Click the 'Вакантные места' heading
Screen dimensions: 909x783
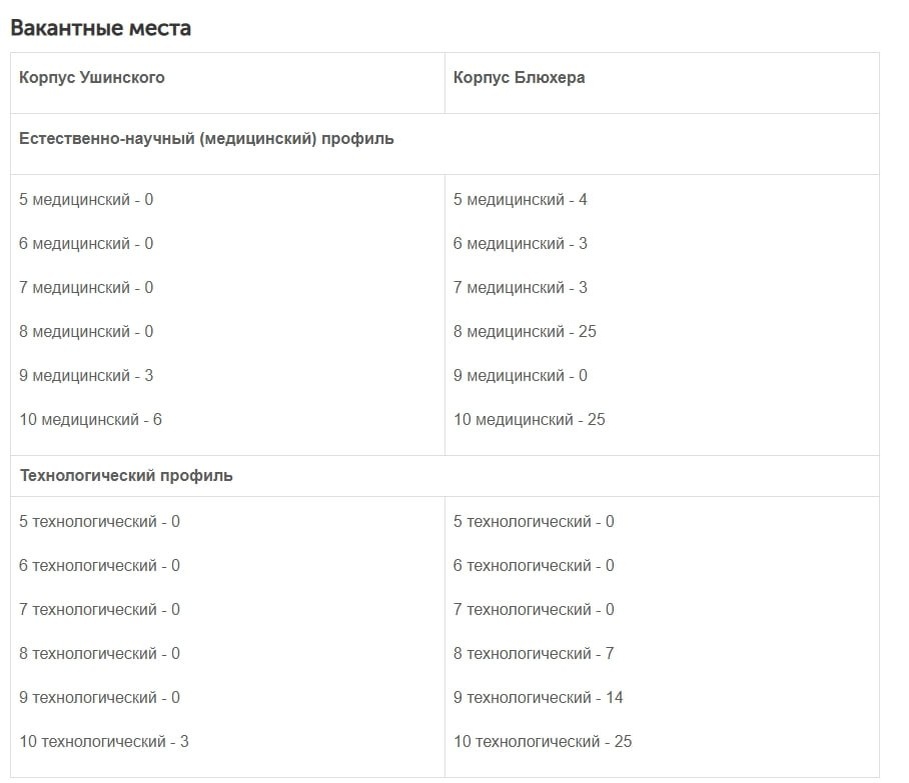point(100,28)
